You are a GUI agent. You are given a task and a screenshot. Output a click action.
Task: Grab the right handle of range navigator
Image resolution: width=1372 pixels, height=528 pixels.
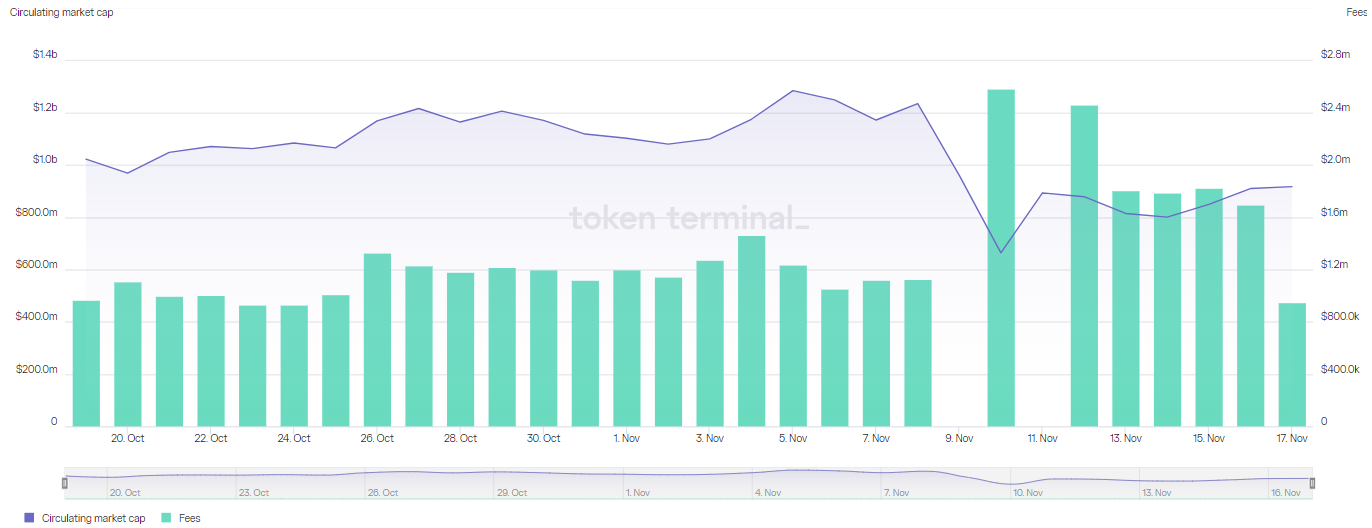1312,483
